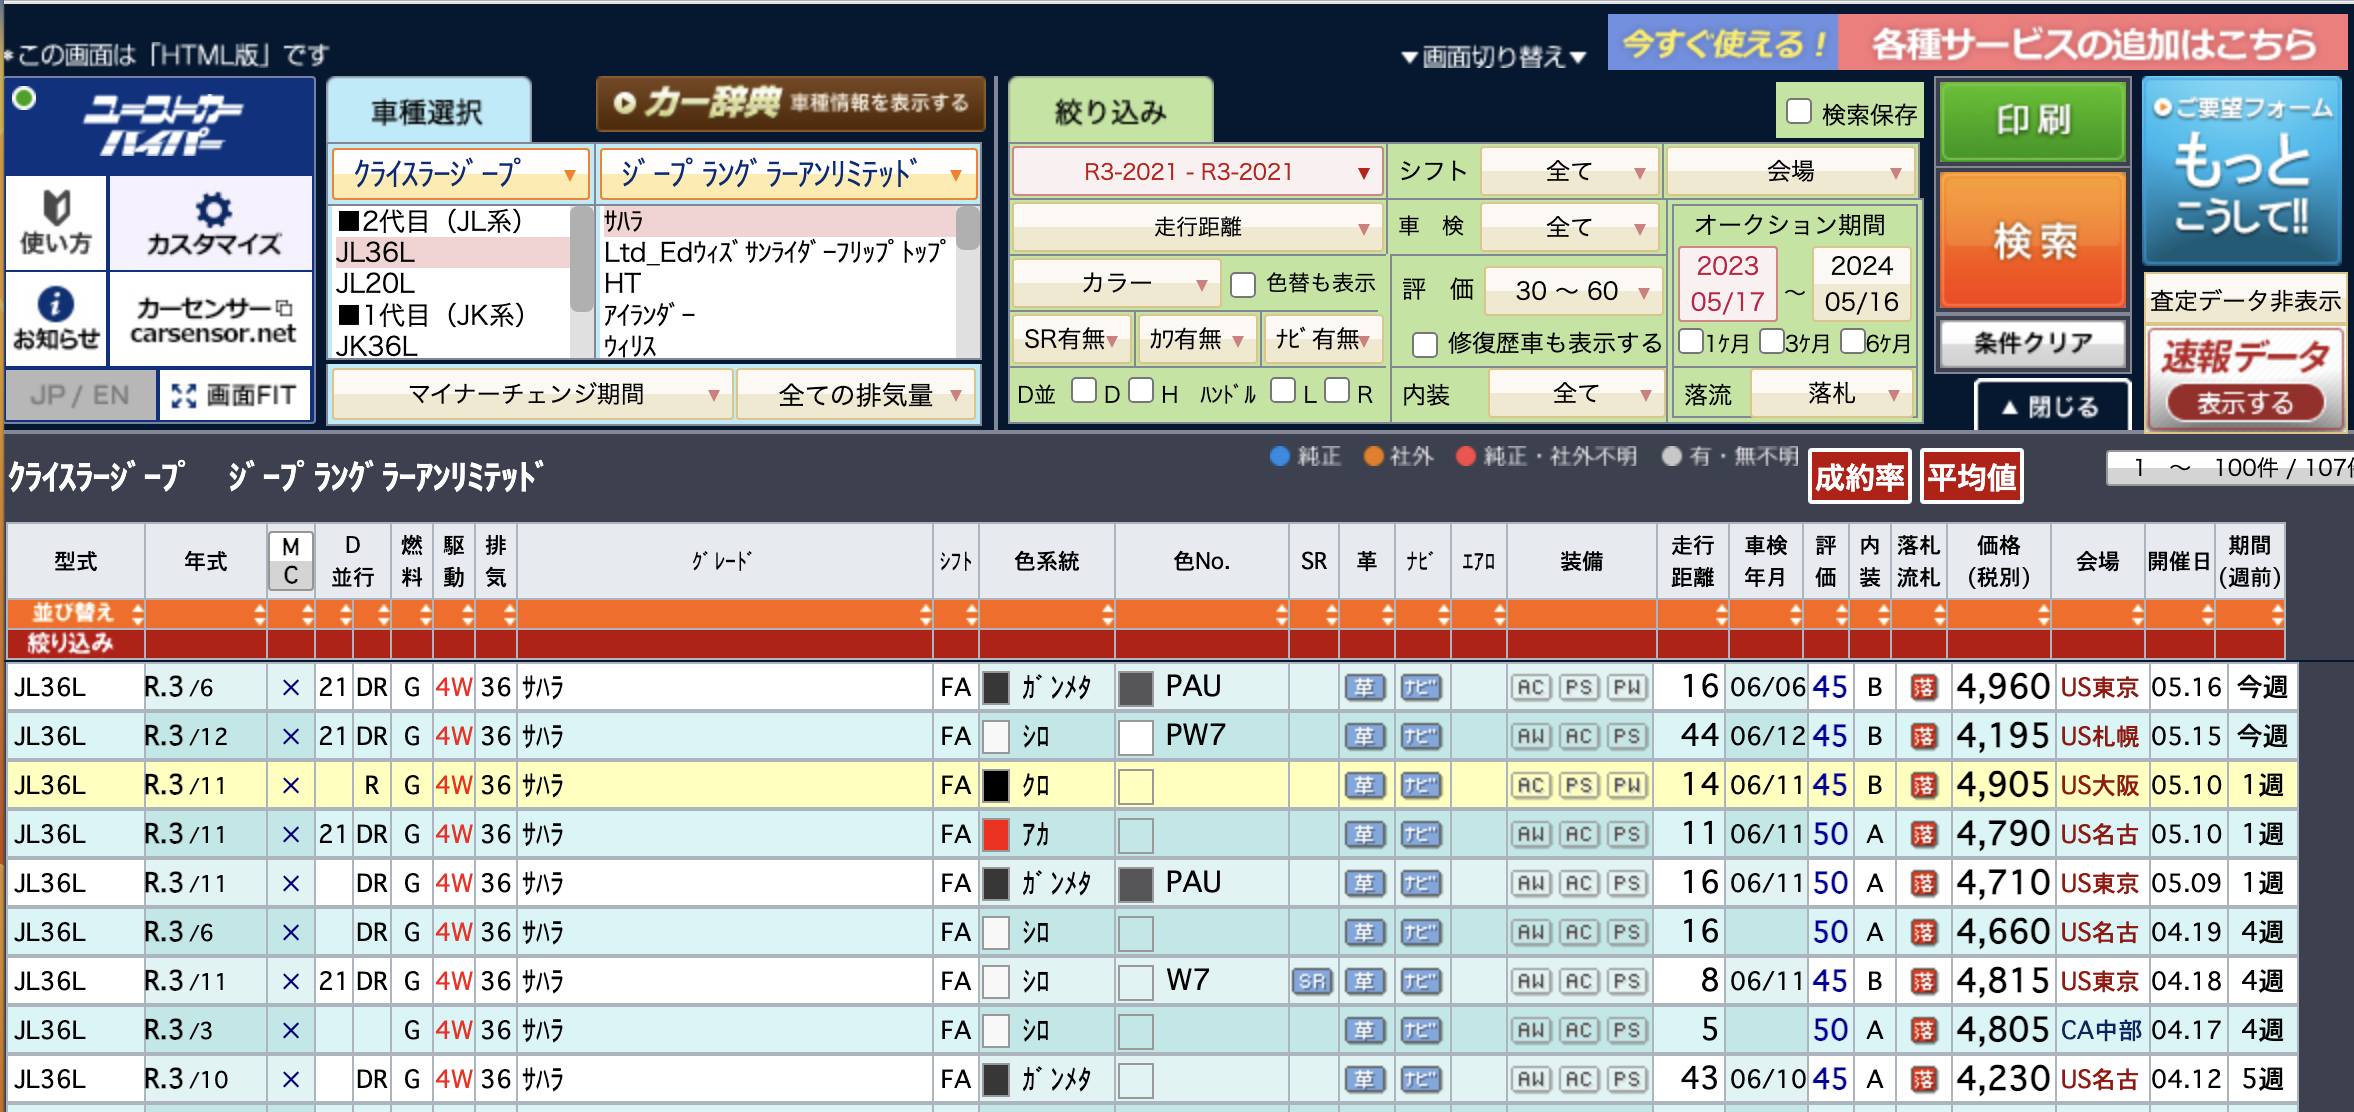Click PW equipment badge in US東京 05.16 row

point(1626,687)
